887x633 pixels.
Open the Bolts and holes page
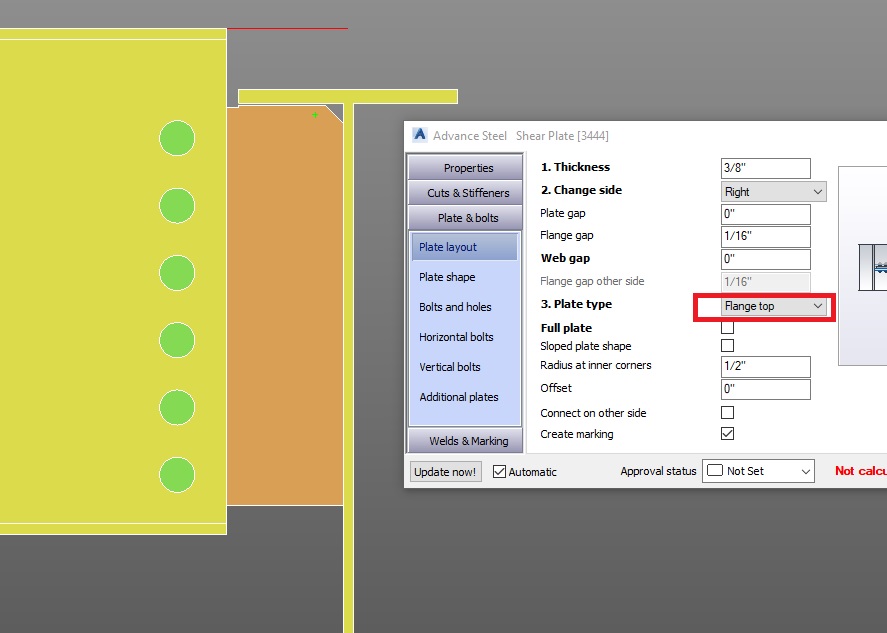click(464, 307)
